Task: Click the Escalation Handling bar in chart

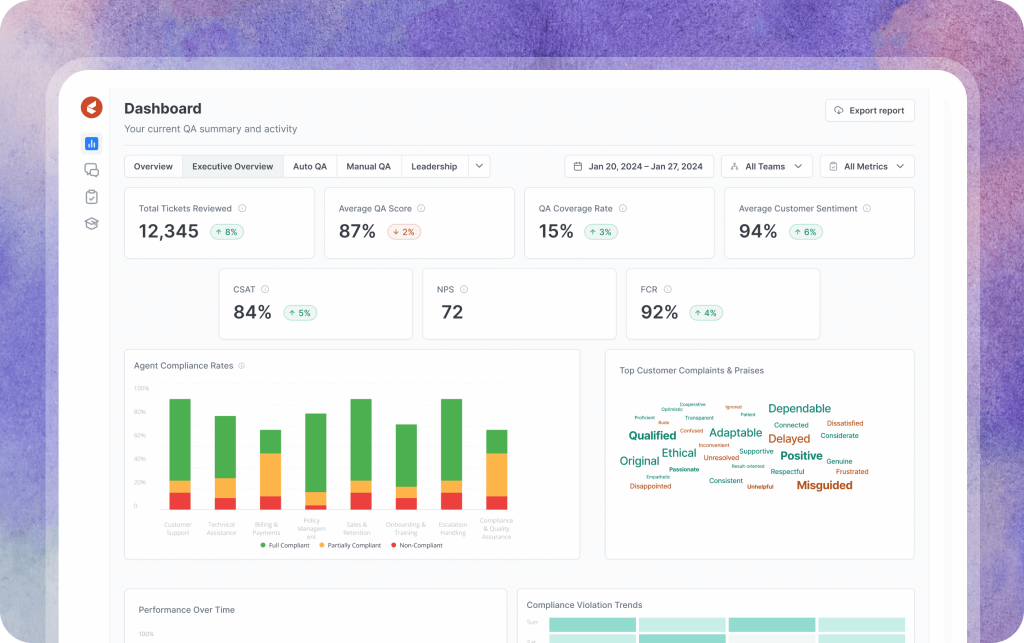Action: [451, 454]
